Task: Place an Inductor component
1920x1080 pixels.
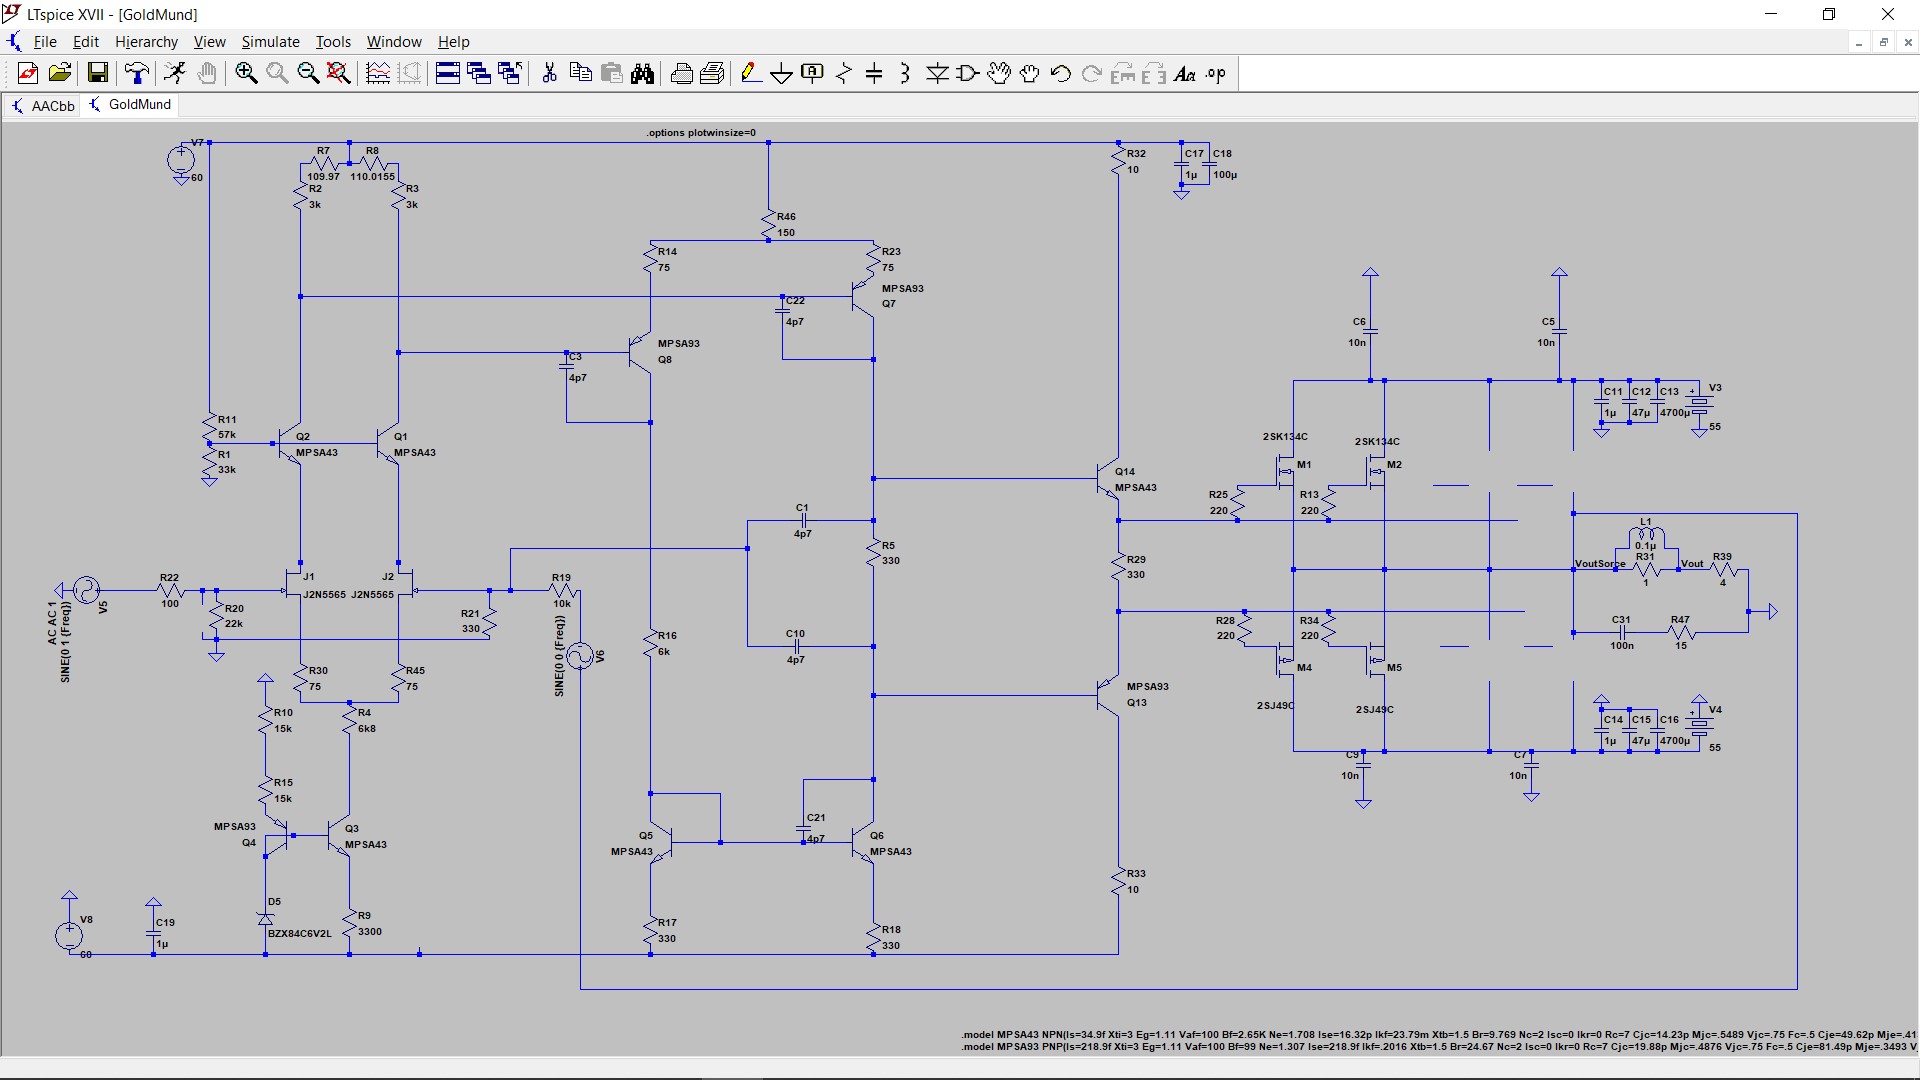Action: 905,73
